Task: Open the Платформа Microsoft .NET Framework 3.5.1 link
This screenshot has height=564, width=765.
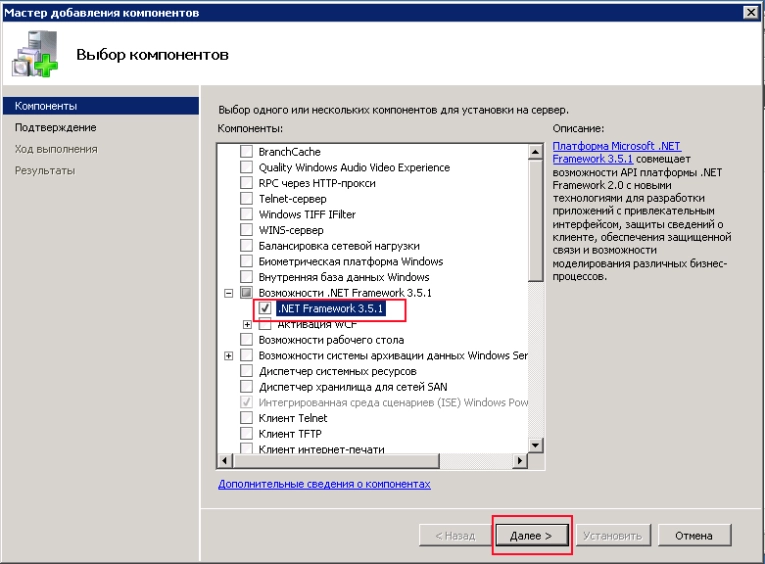Action: [616, 152]
